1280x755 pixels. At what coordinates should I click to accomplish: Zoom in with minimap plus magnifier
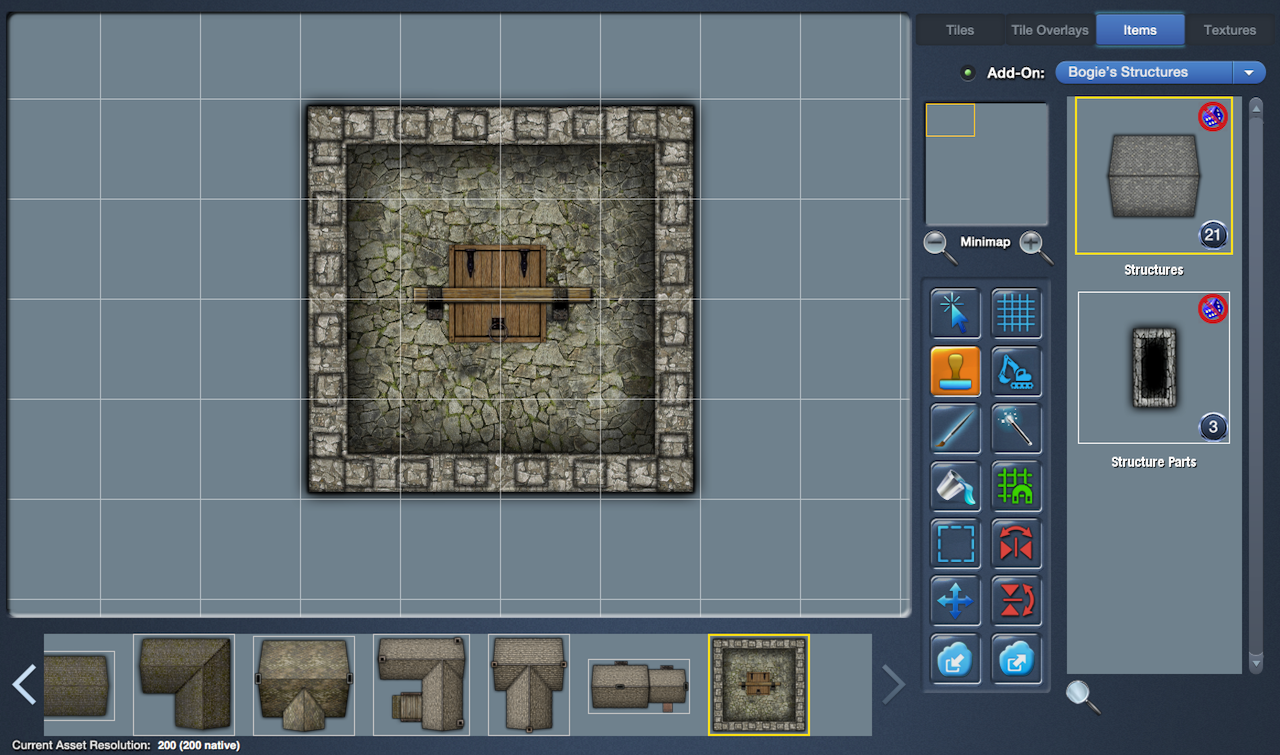[x=1036, y=245]
